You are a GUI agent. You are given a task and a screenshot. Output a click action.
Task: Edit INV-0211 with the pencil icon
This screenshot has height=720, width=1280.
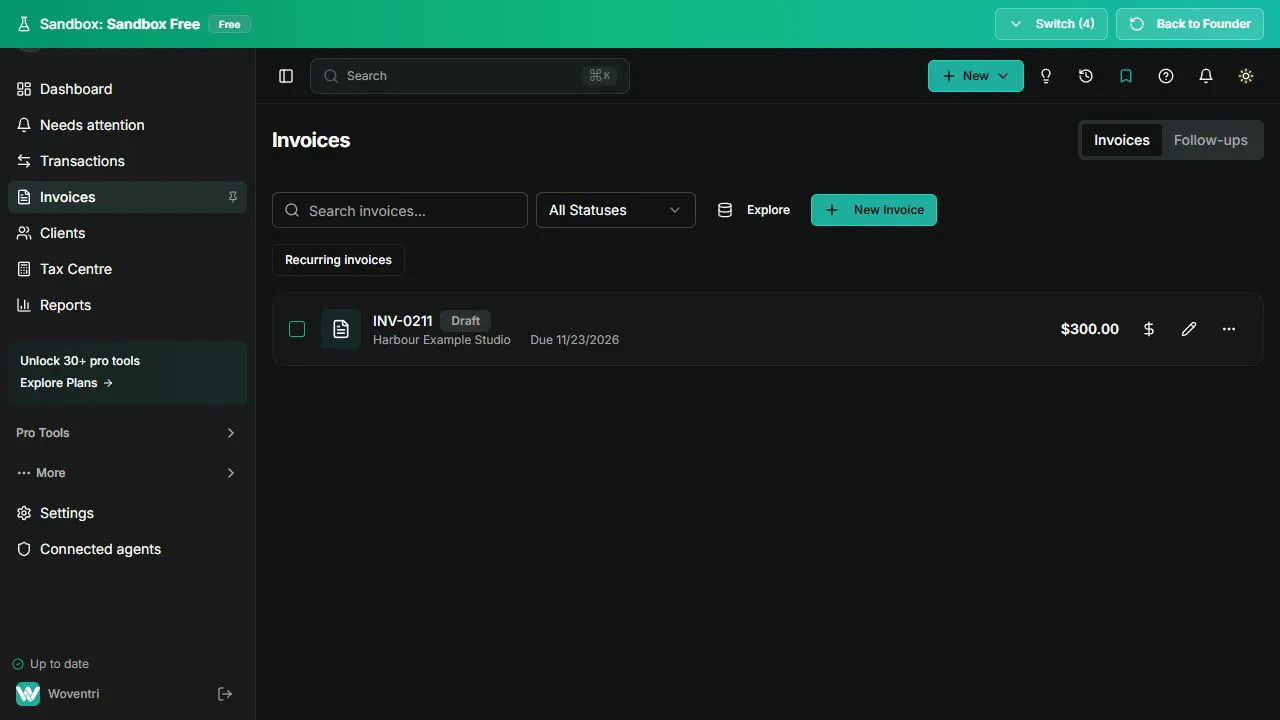(x=1189, y=329)
